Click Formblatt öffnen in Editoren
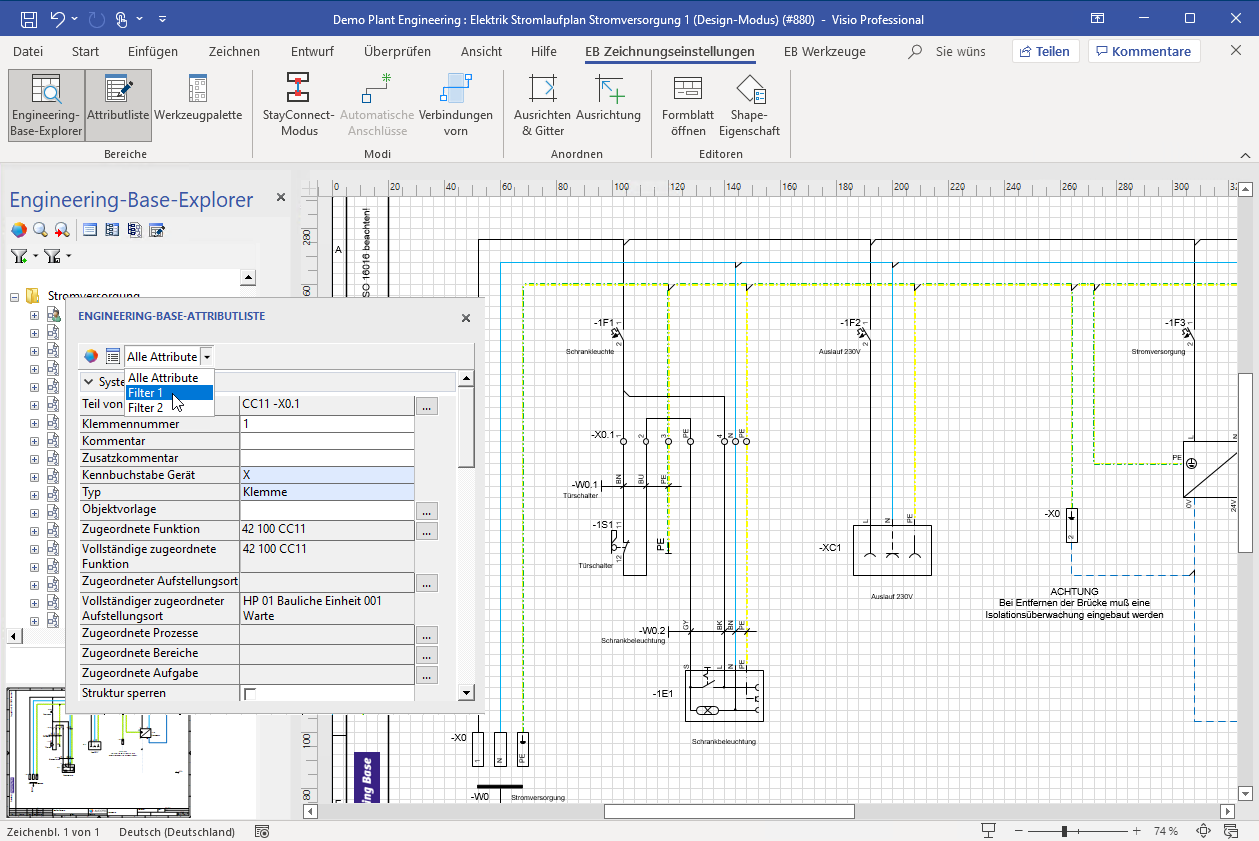 tap(687, 106)
